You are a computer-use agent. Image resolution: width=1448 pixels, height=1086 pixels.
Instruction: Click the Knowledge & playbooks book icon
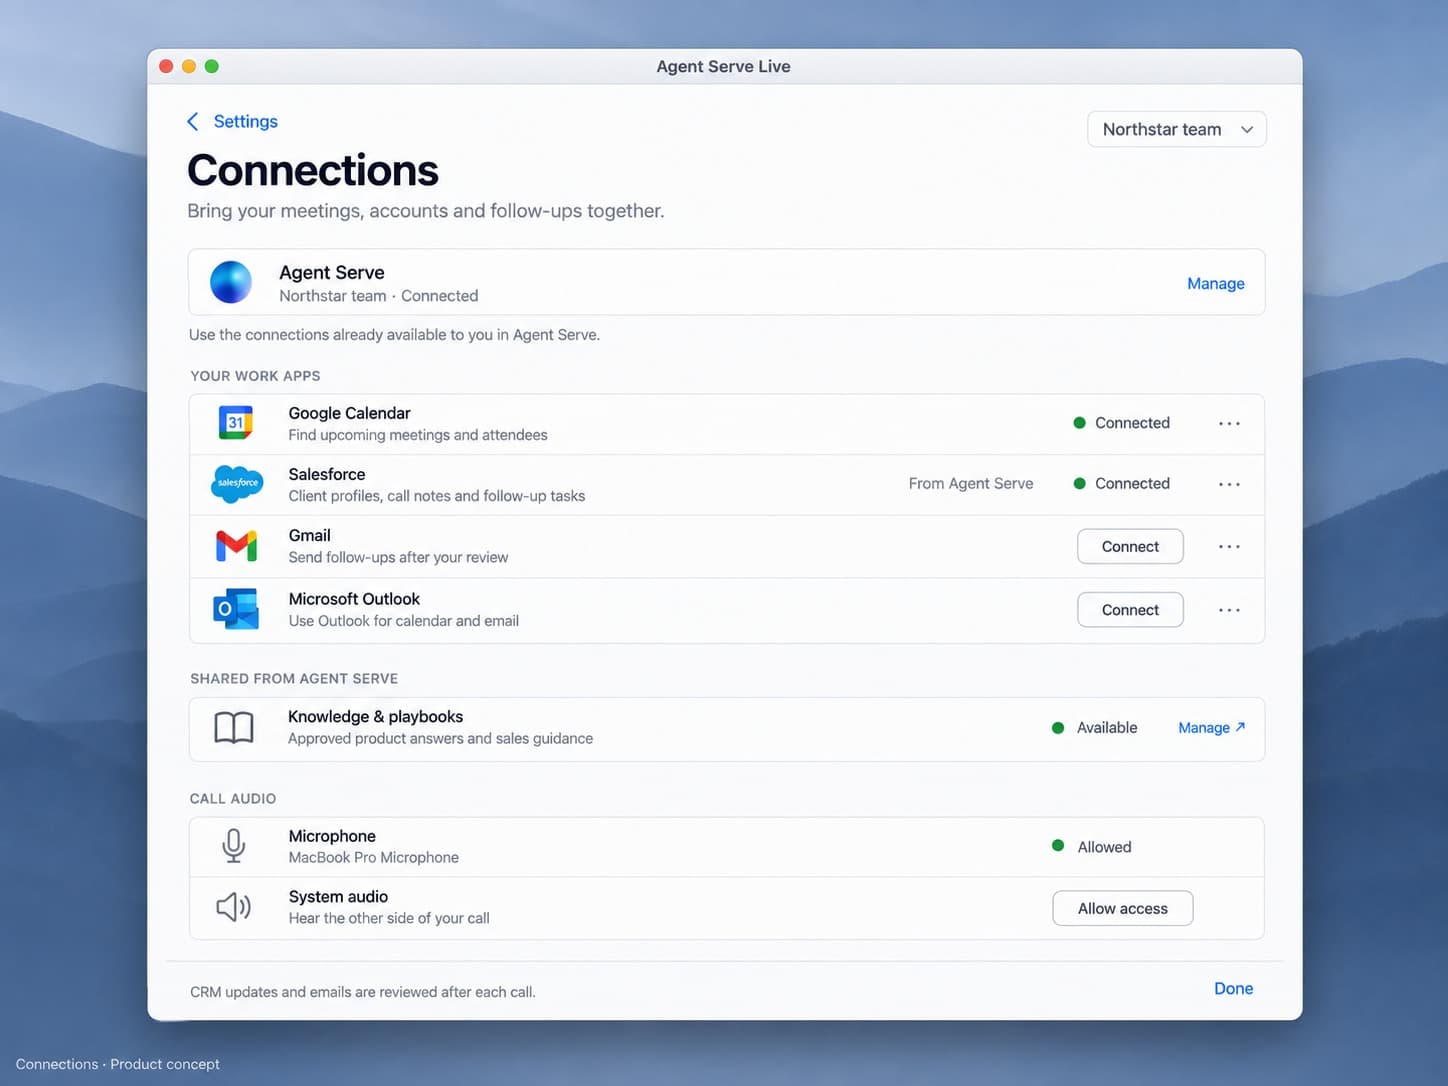coord(234,728)
